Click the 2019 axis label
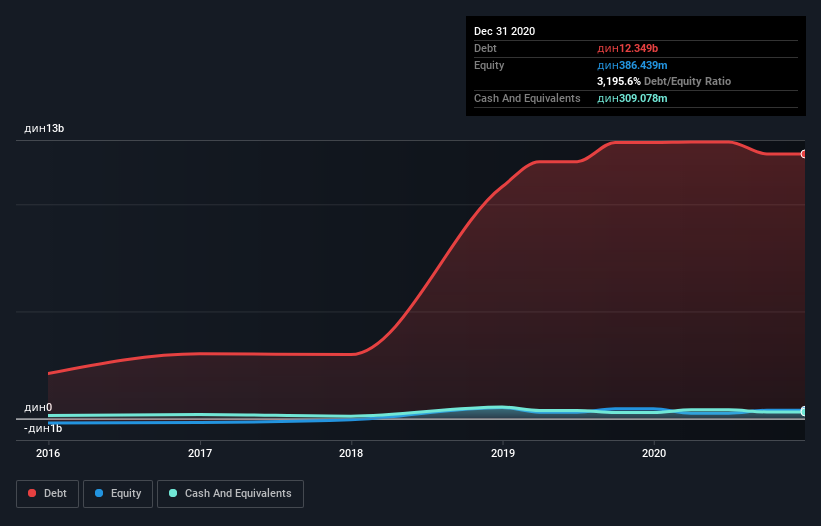The width and height of the screenshot is (821, 526). point(503,453)
